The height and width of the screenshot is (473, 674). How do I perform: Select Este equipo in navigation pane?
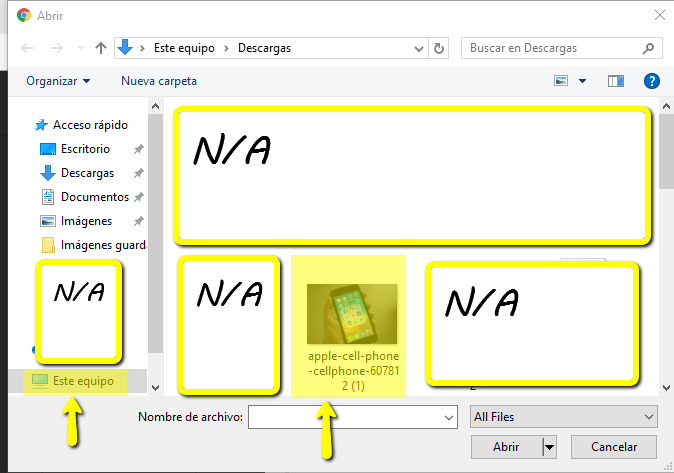click(x=83, y=381)
